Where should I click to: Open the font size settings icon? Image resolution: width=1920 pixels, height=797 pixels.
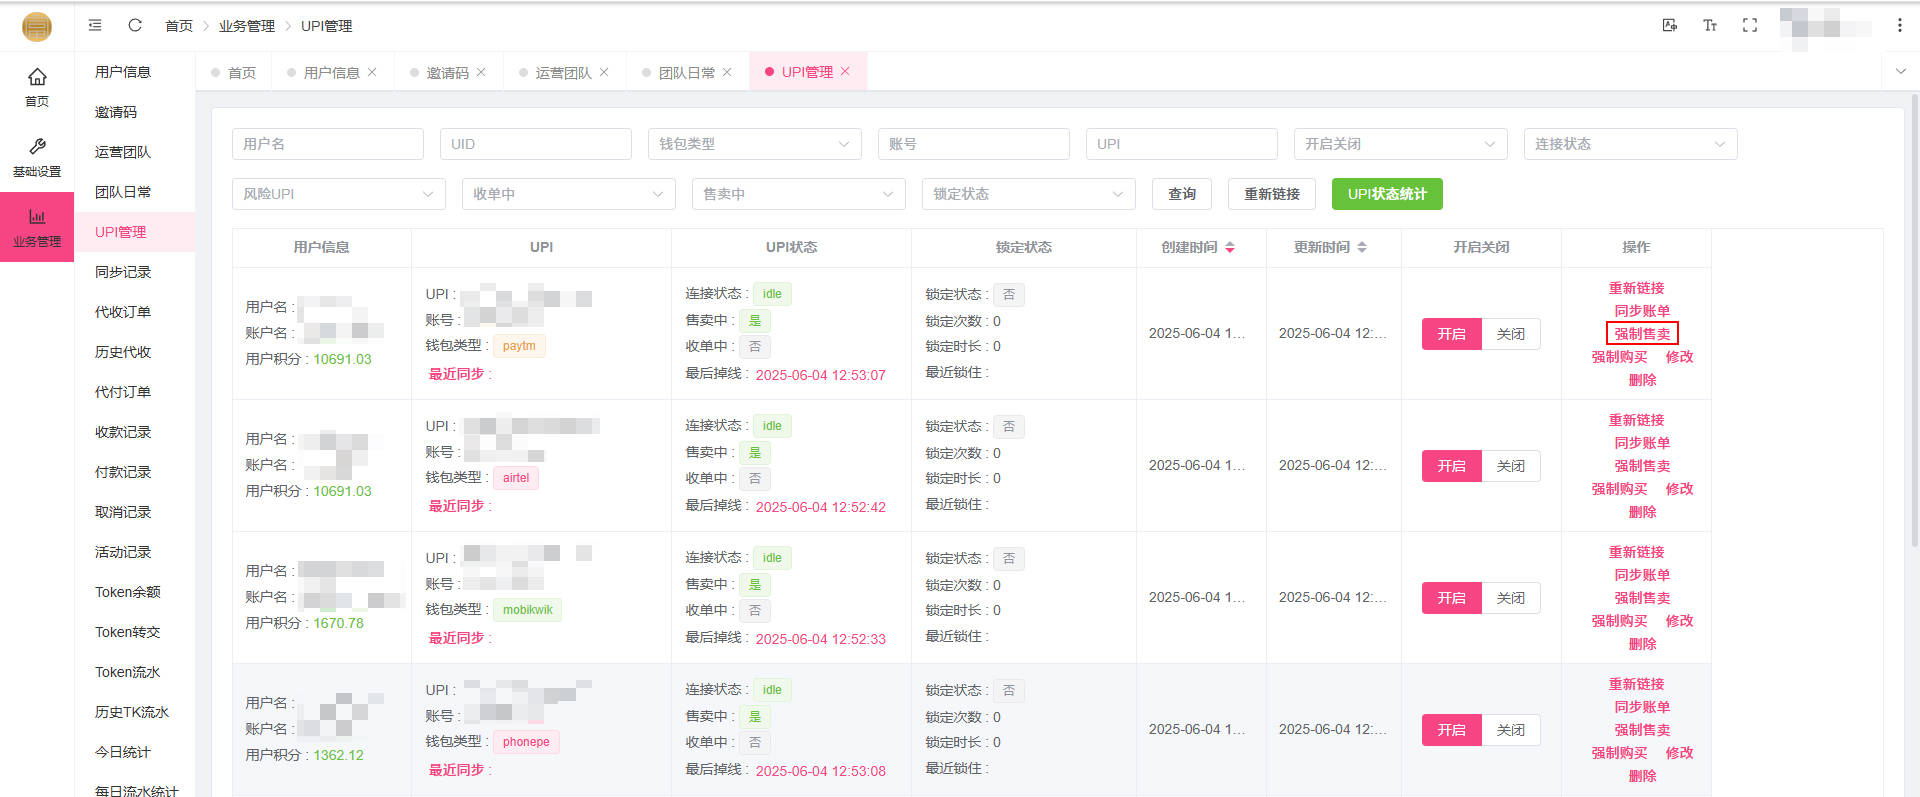tap(1710, 25)
